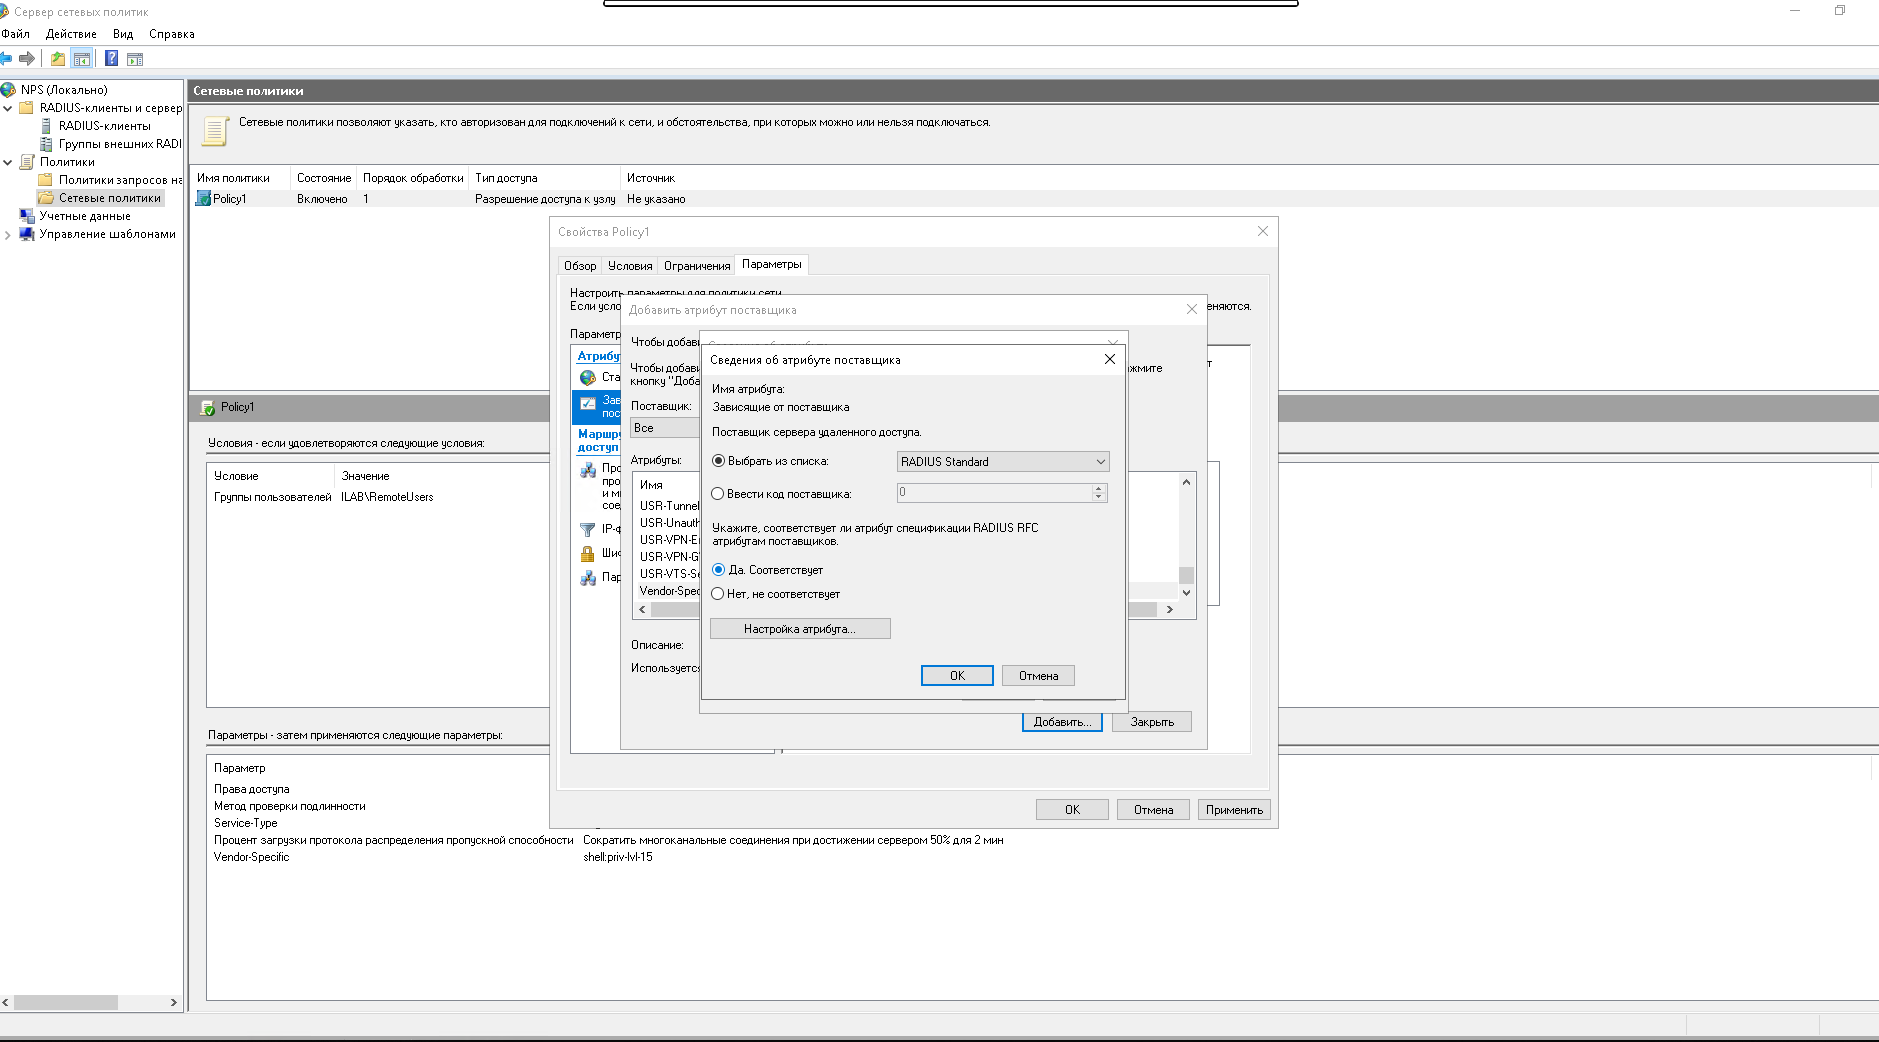Click the attribute list scroll-up arrow
Screen dimensions: 1879x1042
pyautogui.click(x=1187, y=482)
